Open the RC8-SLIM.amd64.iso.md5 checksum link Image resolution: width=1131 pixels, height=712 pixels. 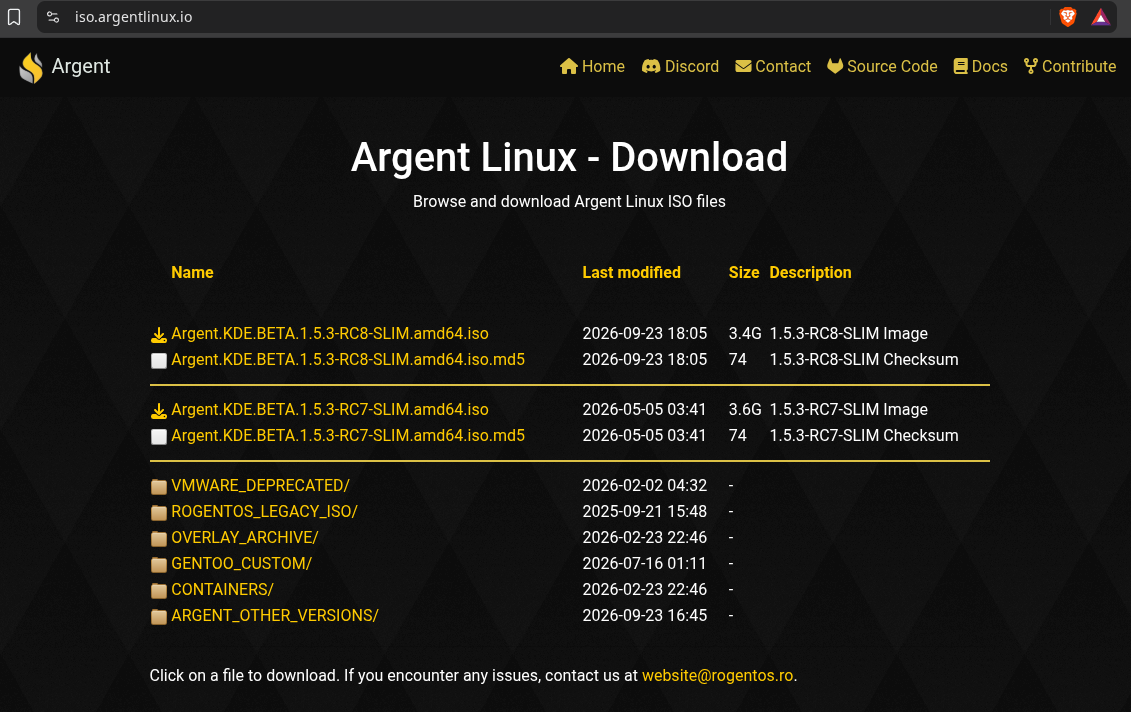(348, 359)
